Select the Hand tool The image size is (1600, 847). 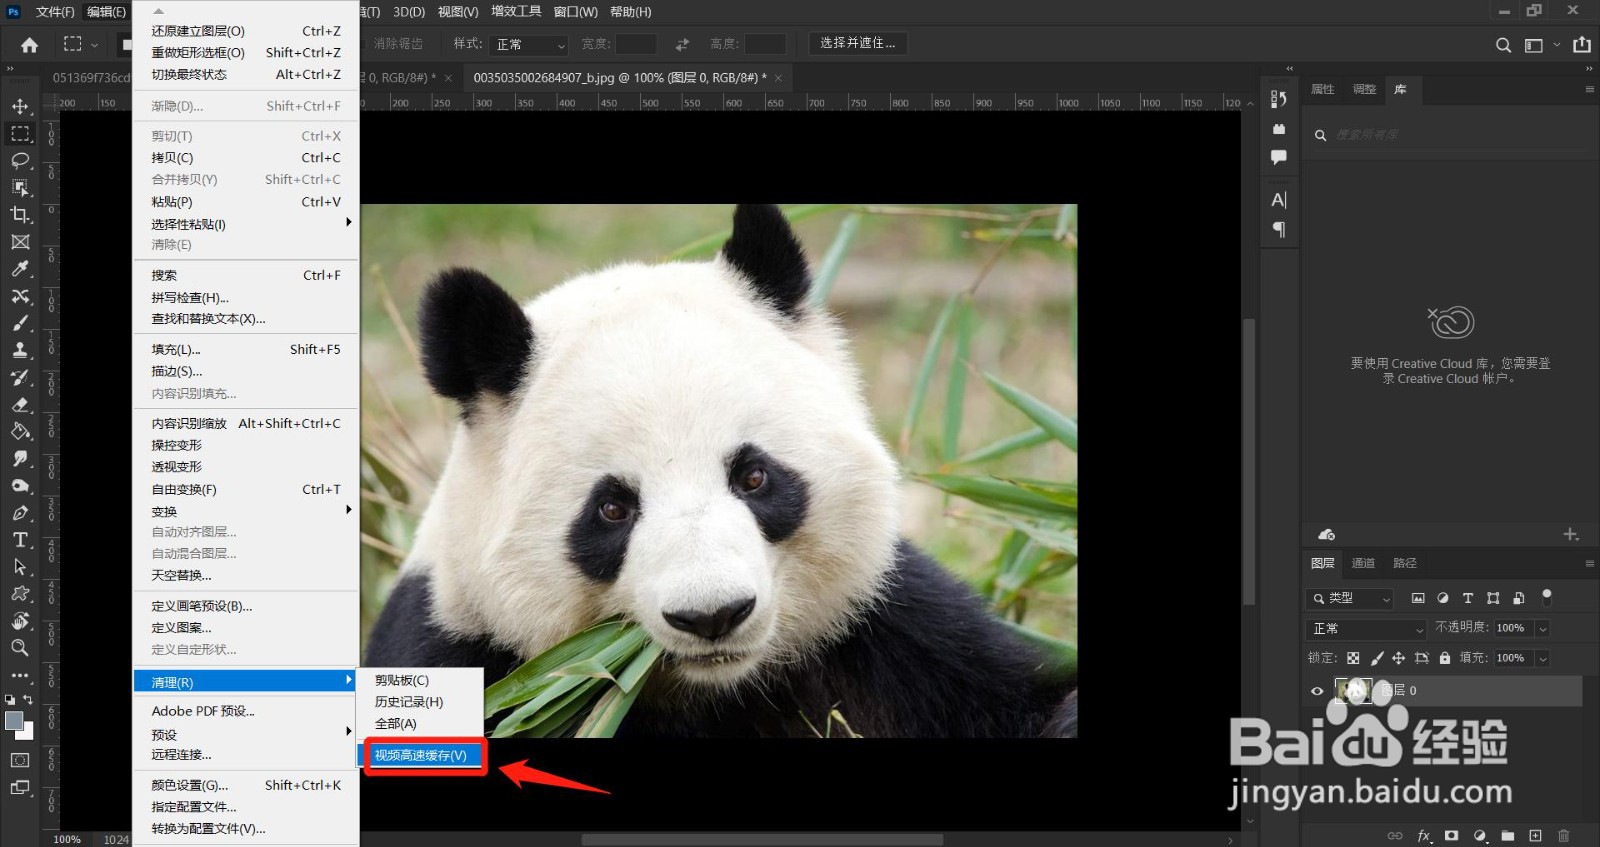20,621
